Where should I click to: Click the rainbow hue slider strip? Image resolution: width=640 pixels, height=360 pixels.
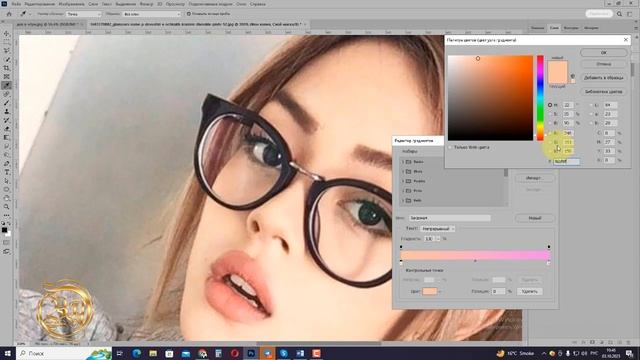[540, 98]
